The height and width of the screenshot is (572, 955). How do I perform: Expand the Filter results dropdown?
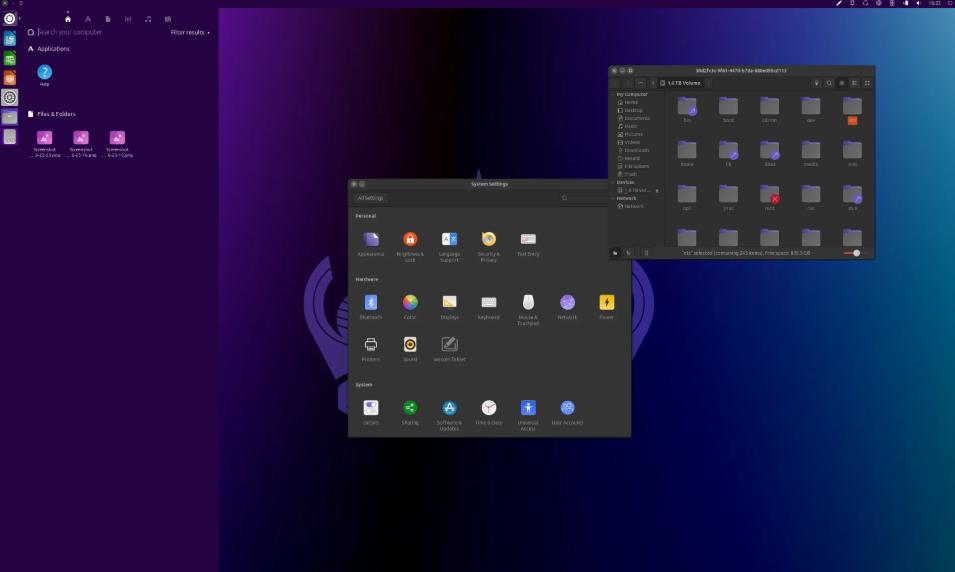[190, 32]
